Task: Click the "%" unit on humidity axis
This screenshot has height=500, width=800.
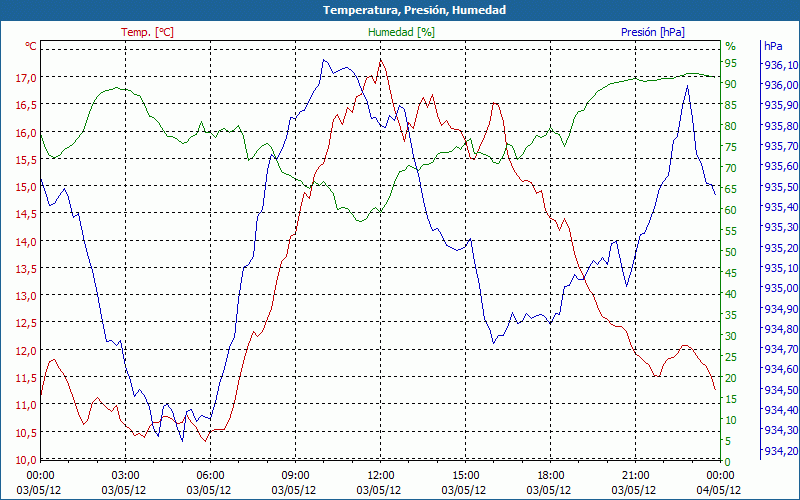Action: 731,46
